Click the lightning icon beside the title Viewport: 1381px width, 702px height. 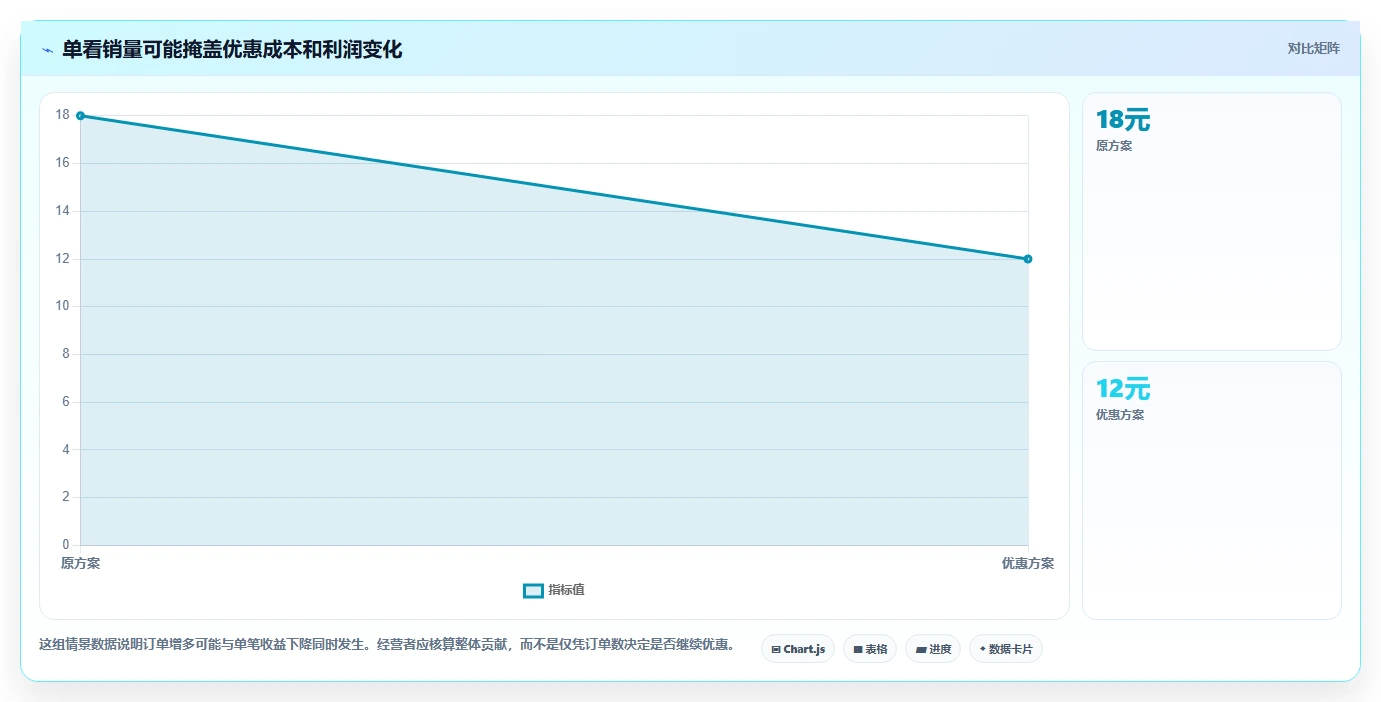pyautogui.click(x=47, y=50)
